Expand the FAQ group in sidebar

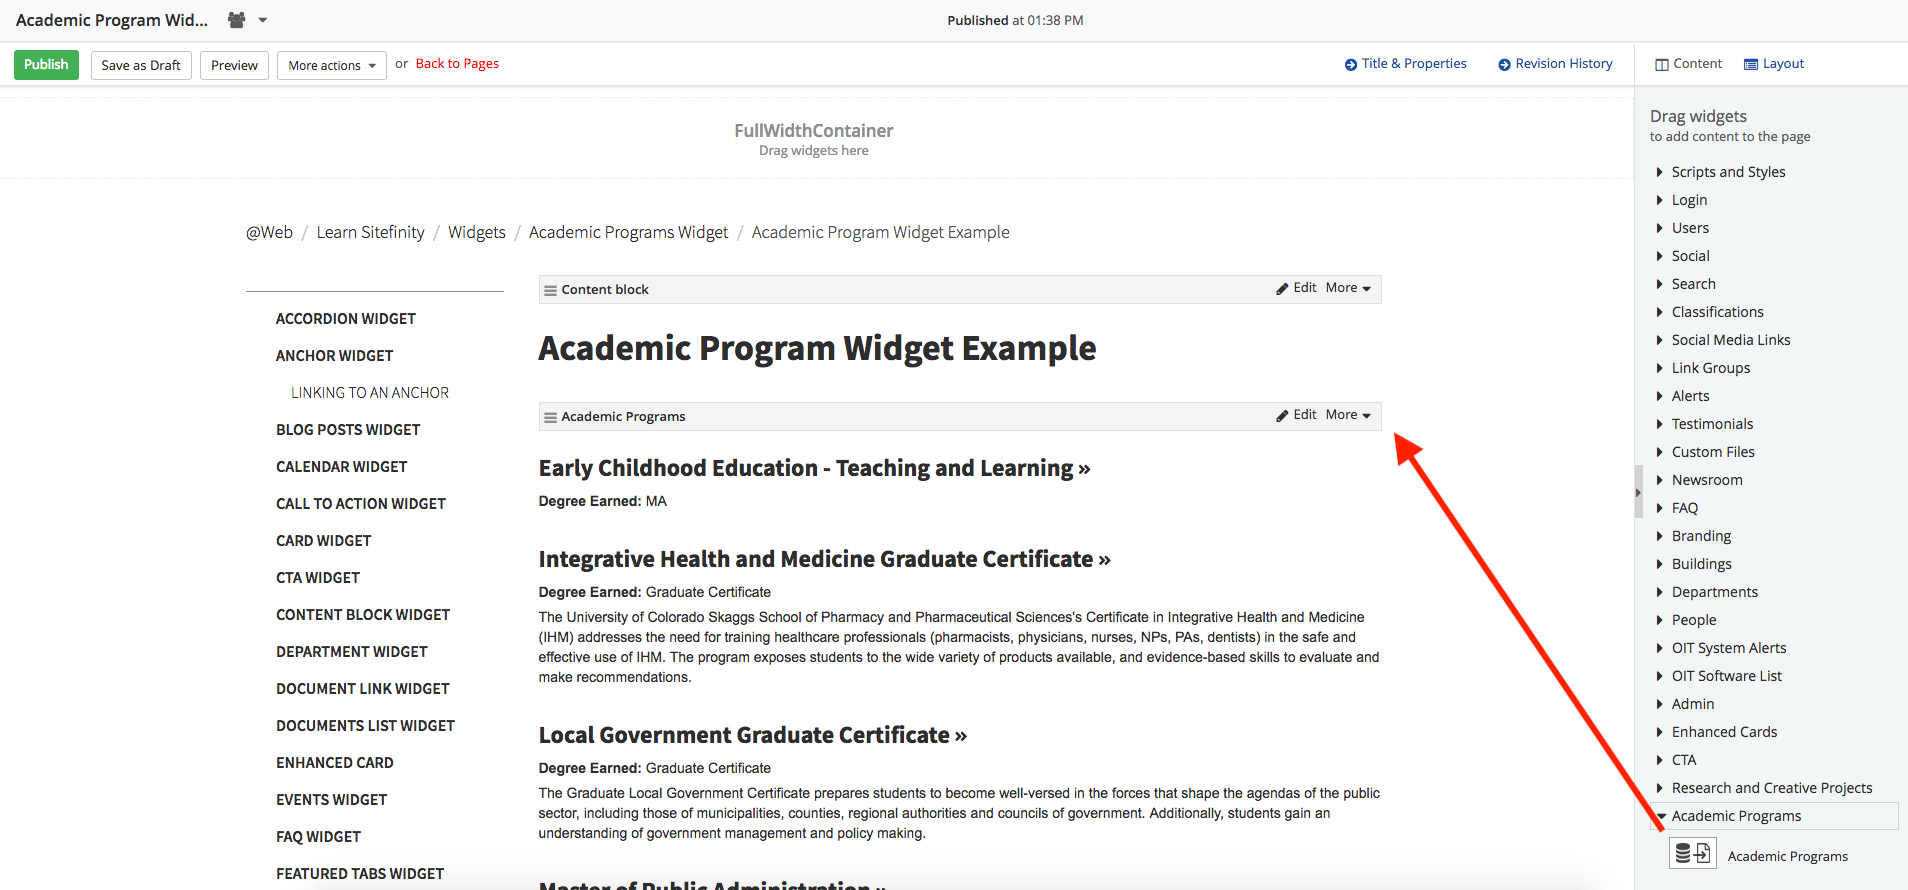pos(1684,508)
